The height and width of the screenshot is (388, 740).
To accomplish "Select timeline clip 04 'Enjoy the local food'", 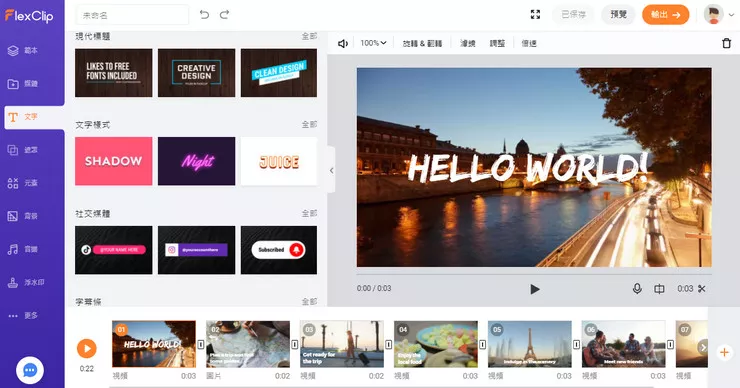I will [436, 344].
